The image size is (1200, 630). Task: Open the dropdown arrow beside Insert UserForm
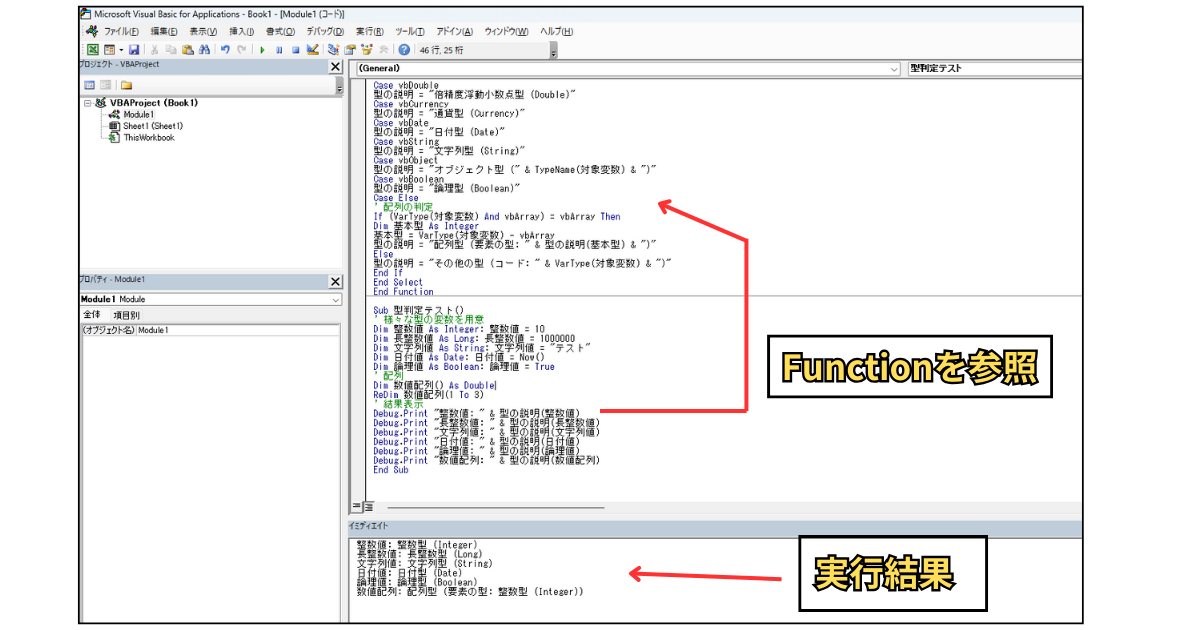tap(121, 49)
